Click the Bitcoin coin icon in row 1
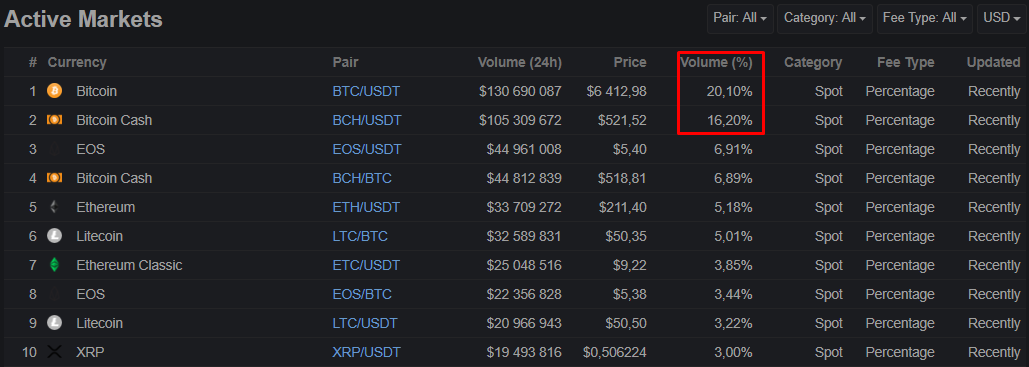 54,91
